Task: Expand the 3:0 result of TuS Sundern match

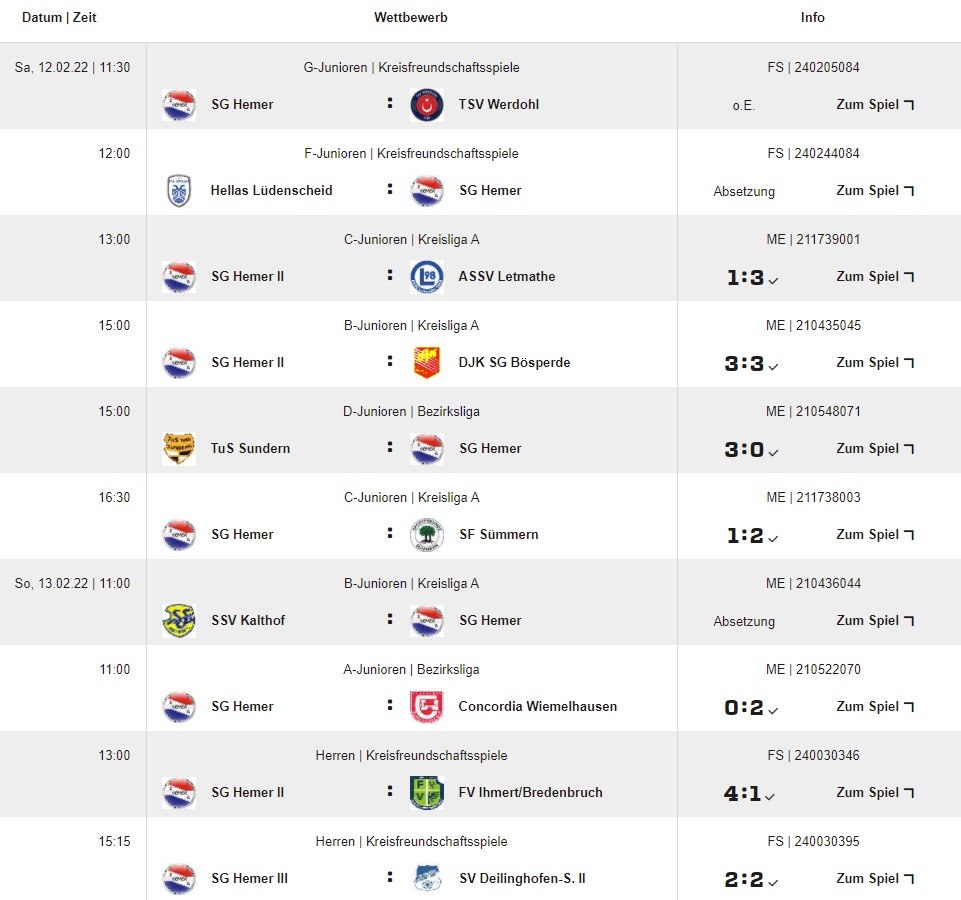Action: click(x=752, y=450)
